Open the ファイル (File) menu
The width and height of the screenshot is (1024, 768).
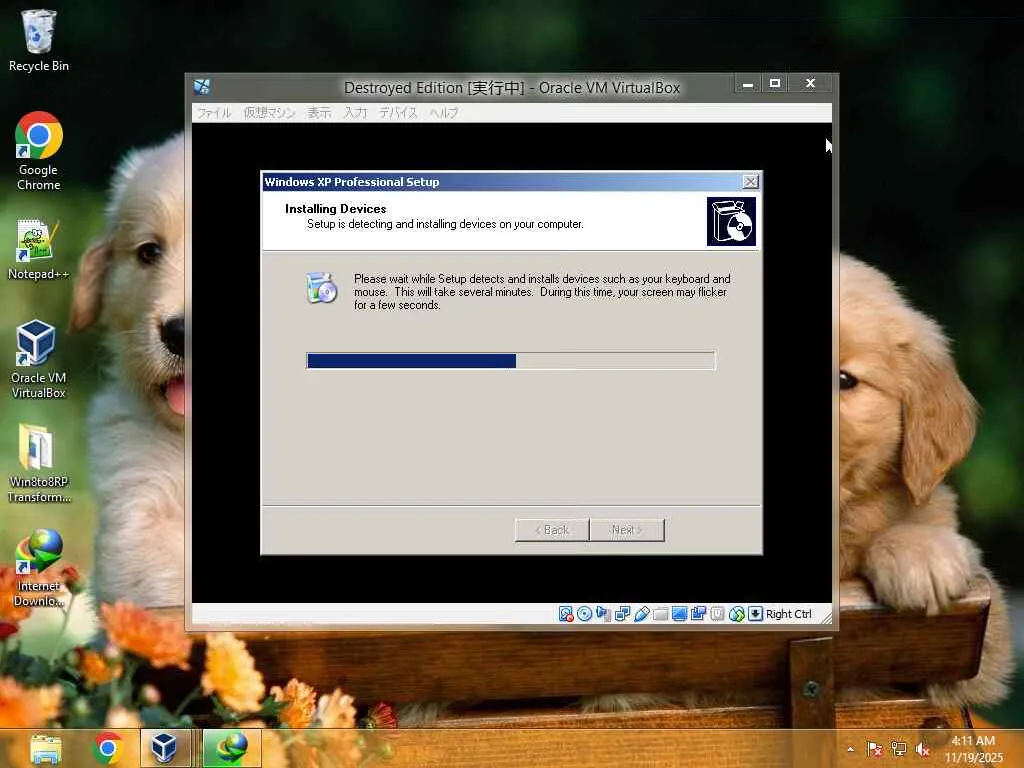pyautogui.click(x=214, y=113)
